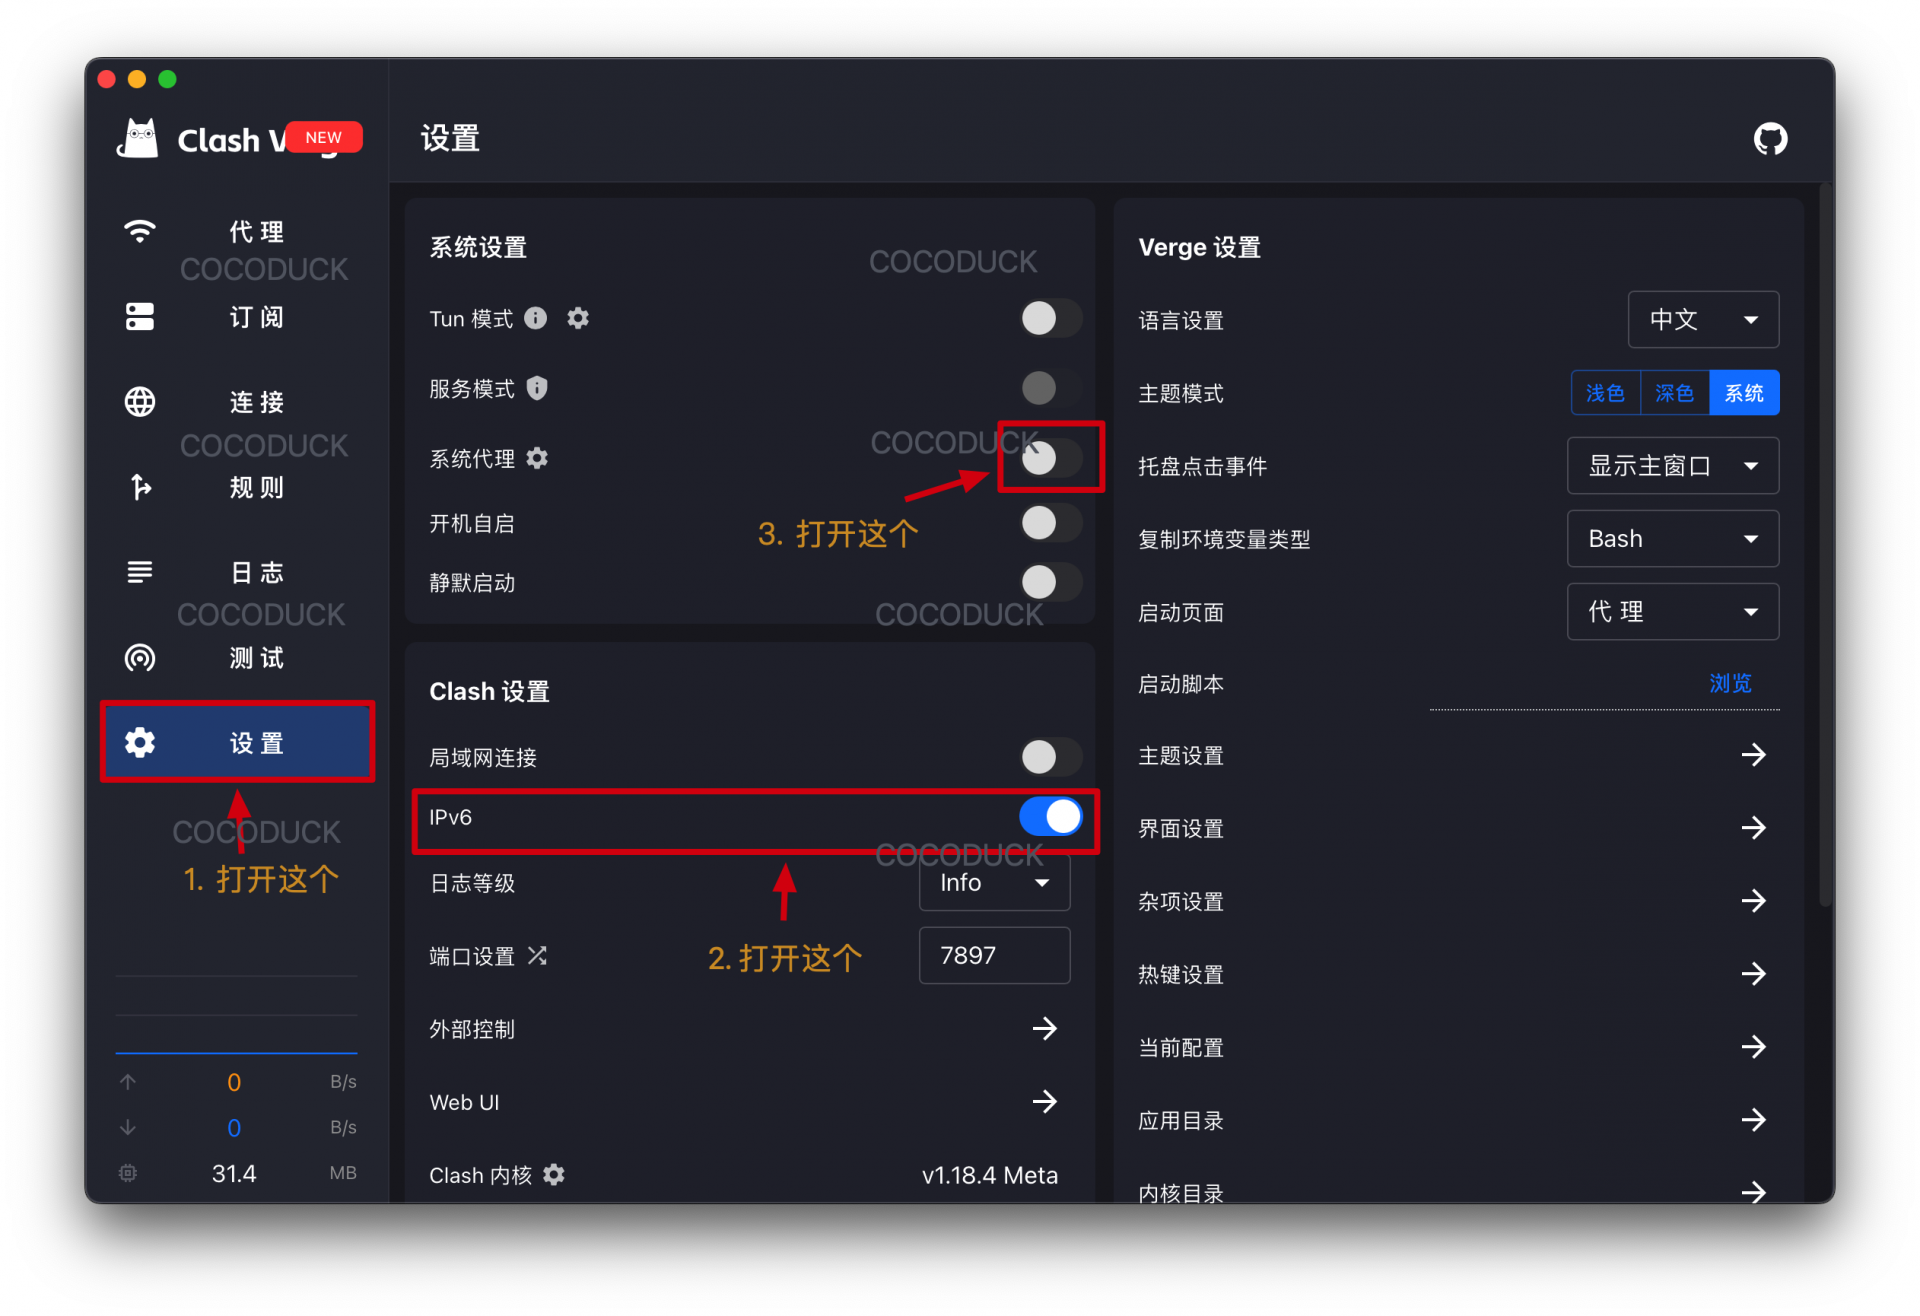Open Tun 模式 settings gear
The height and width of the screenshot is (1316, 1920).
click(578, 318)
